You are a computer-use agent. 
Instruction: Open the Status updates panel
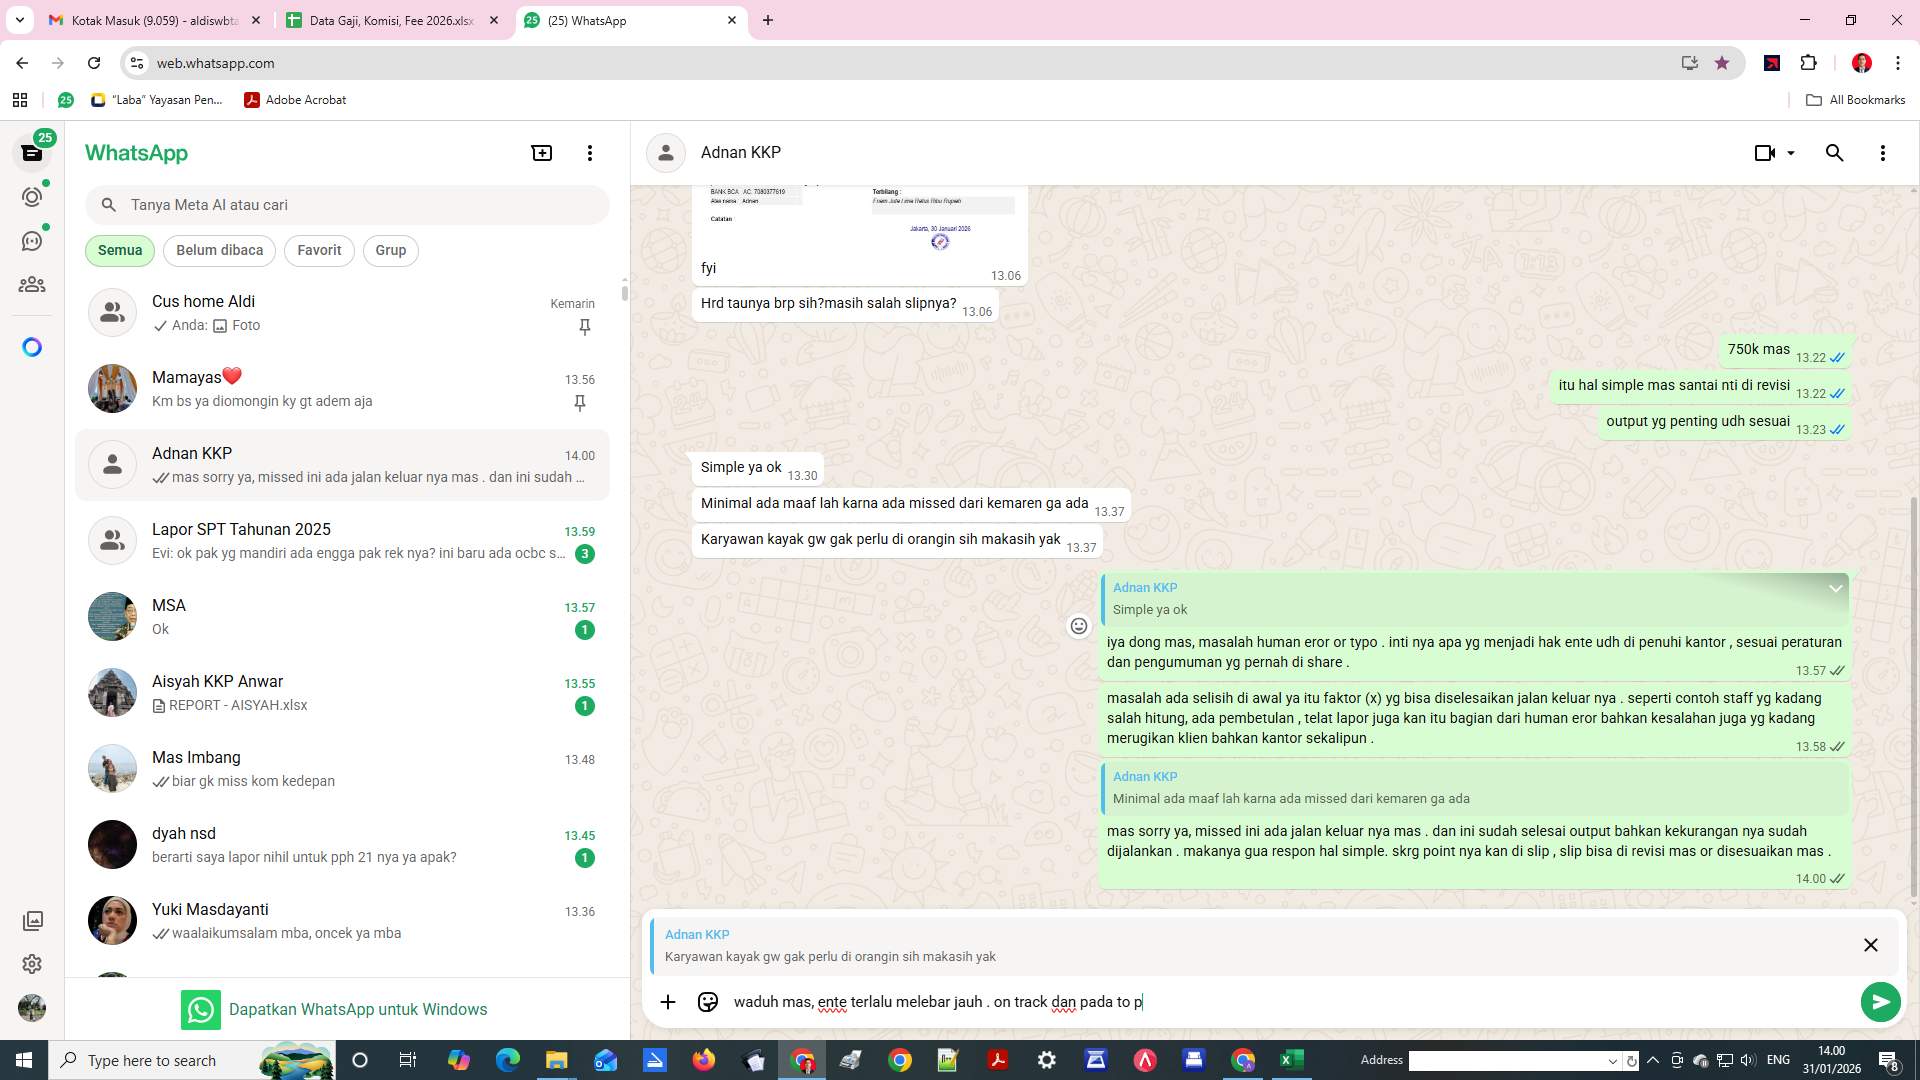33,197
